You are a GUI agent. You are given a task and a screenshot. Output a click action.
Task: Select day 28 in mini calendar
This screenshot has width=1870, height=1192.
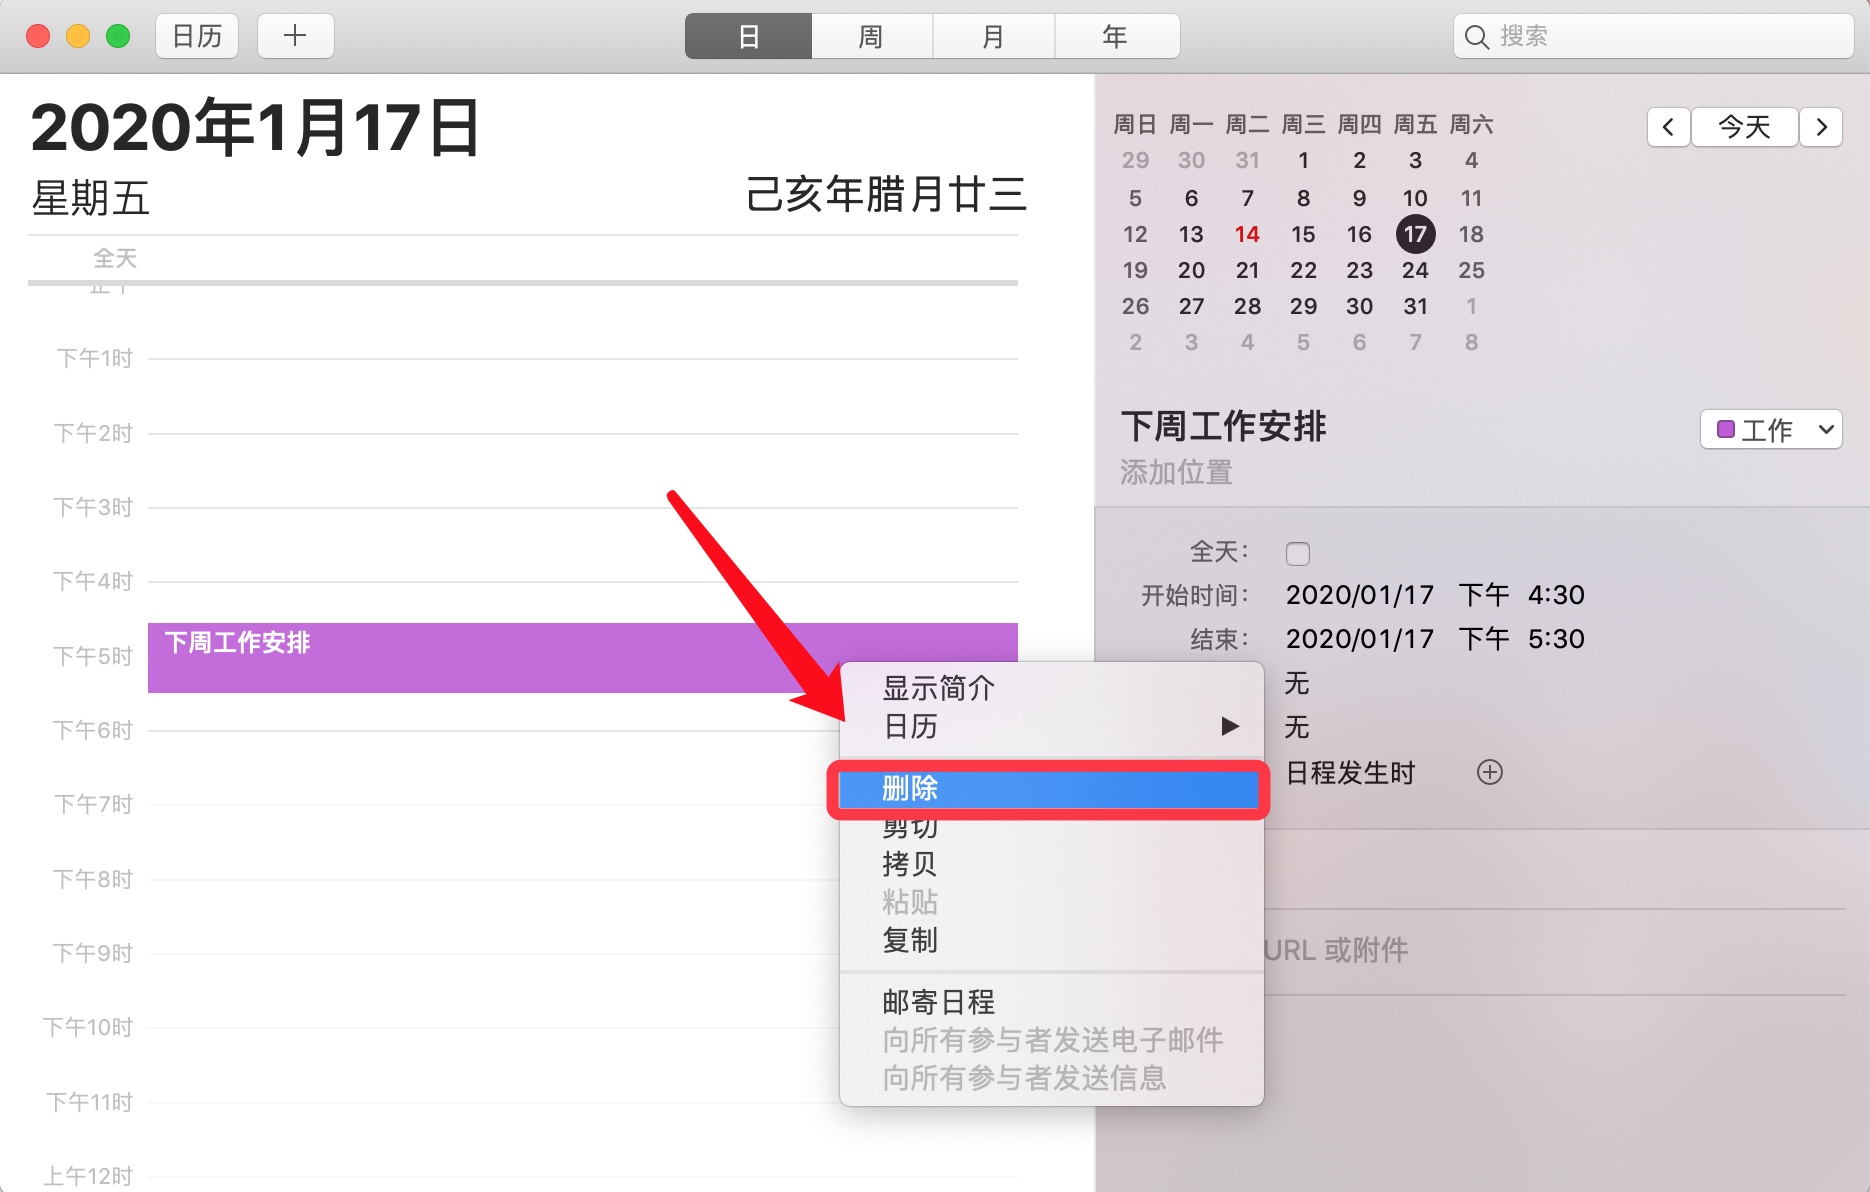tap(1247, 306)
